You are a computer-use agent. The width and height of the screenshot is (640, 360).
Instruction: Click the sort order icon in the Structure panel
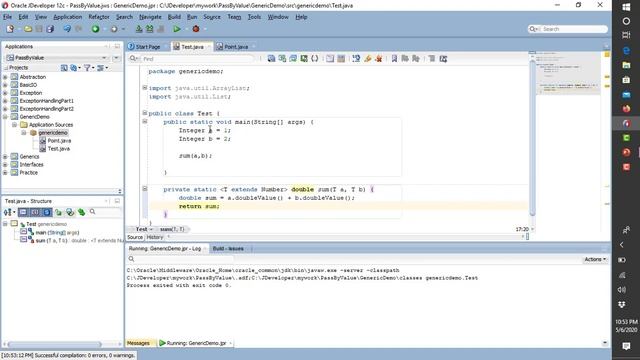pyautogui.click(x=8, y=212)
